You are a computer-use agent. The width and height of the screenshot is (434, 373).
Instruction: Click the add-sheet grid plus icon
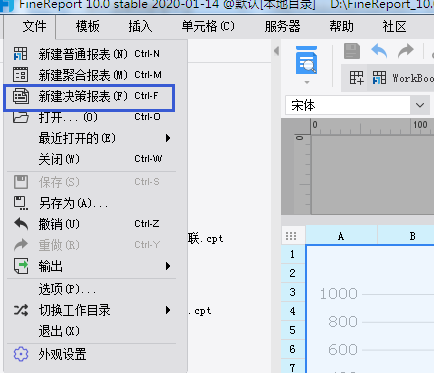pos(356,78)
